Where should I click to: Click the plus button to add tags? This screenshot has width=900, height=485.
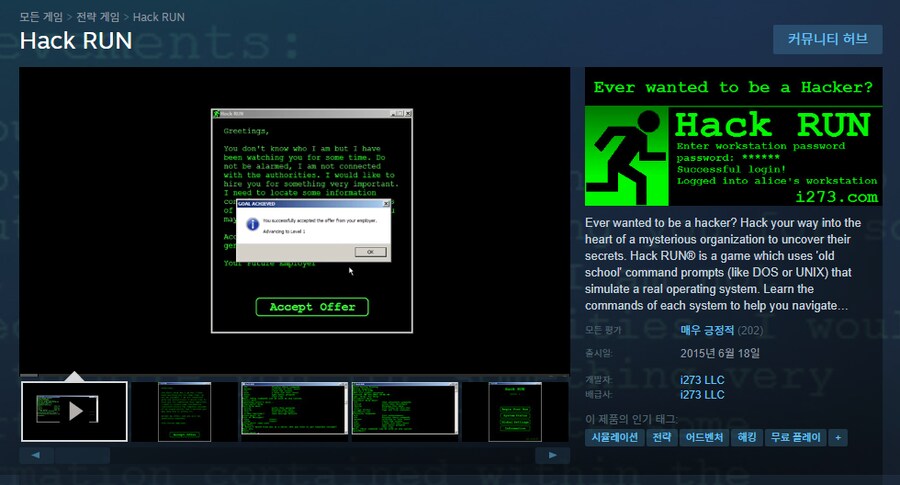pyautogui.click(x=838, y=437)
